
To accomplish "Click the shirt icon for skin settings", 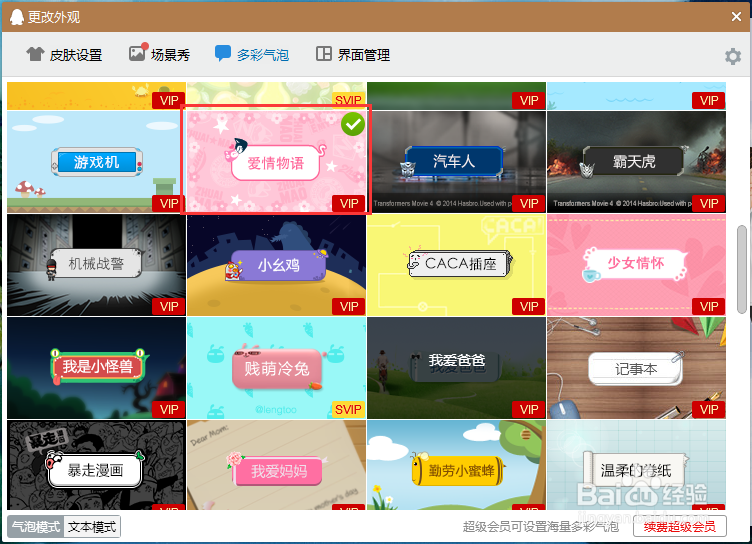I will click(35, 54).
